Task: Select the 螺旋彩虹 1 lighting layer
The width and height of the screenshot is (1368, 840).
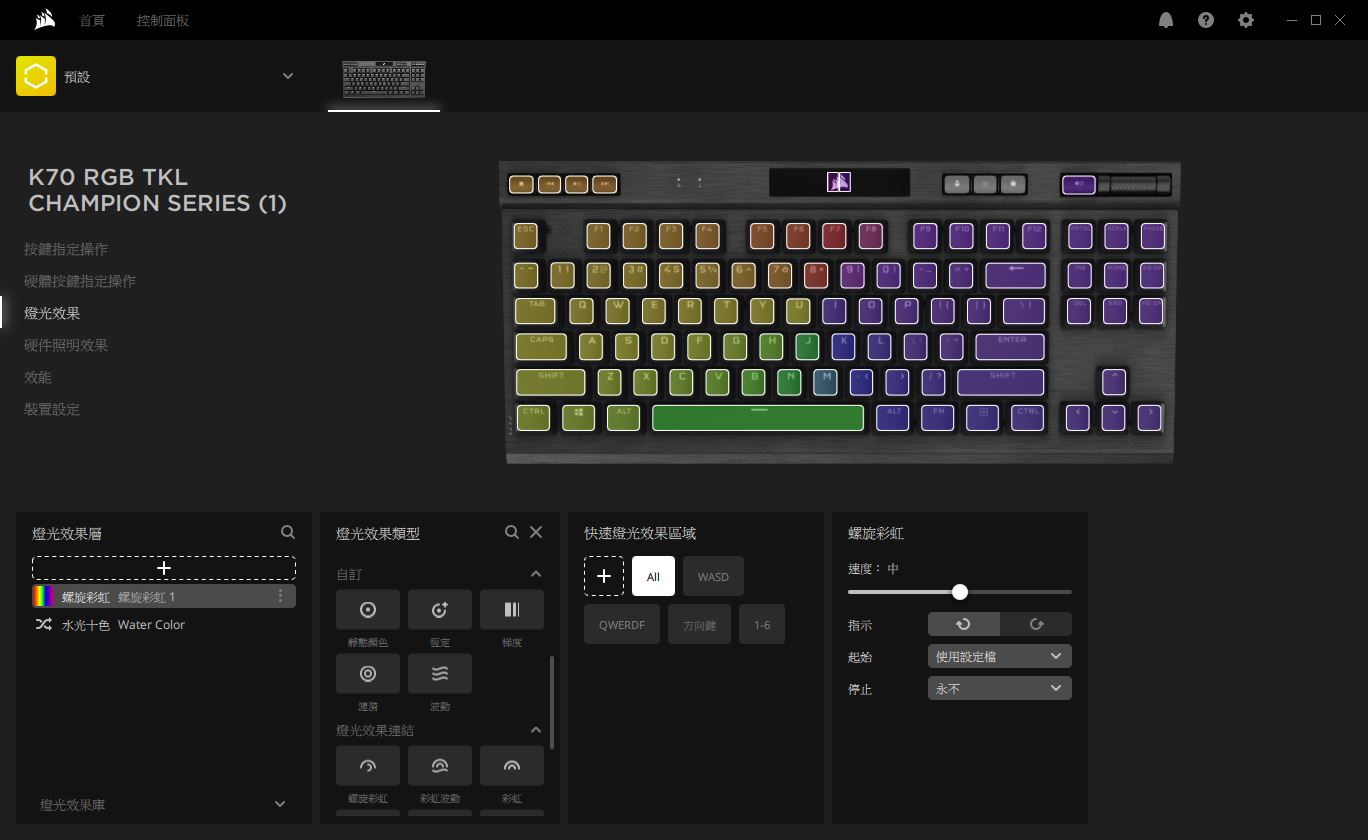Action: (164, 596)
